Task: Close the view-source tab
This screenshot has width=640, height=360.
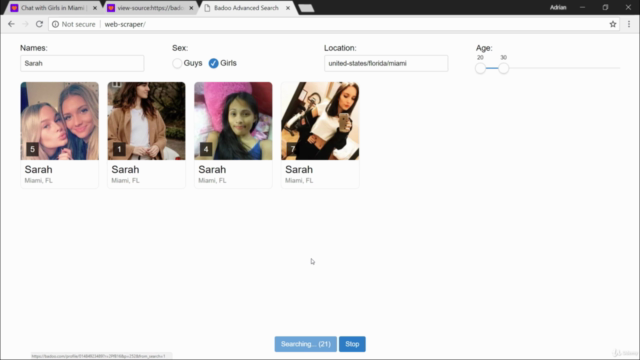Action: (x=191, y=8)
